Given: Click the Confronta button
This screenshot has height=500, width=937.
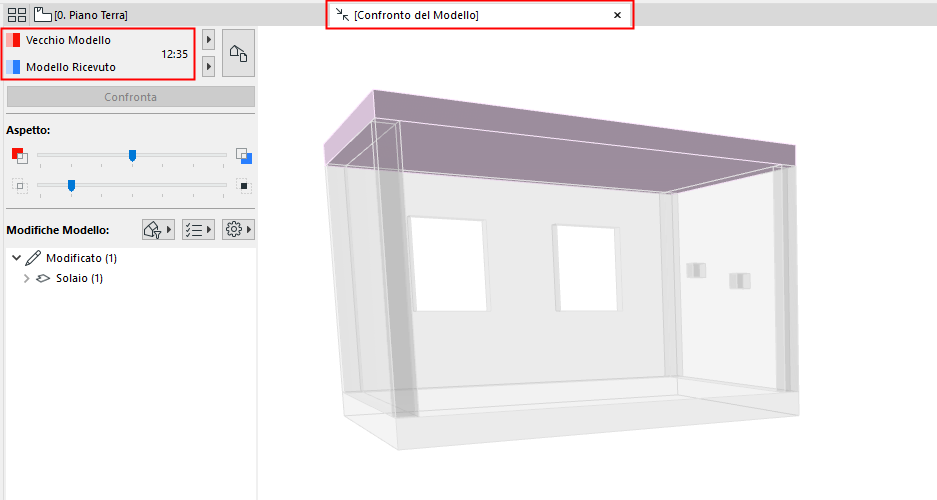Looking at the screenshot, I should 130,97.
